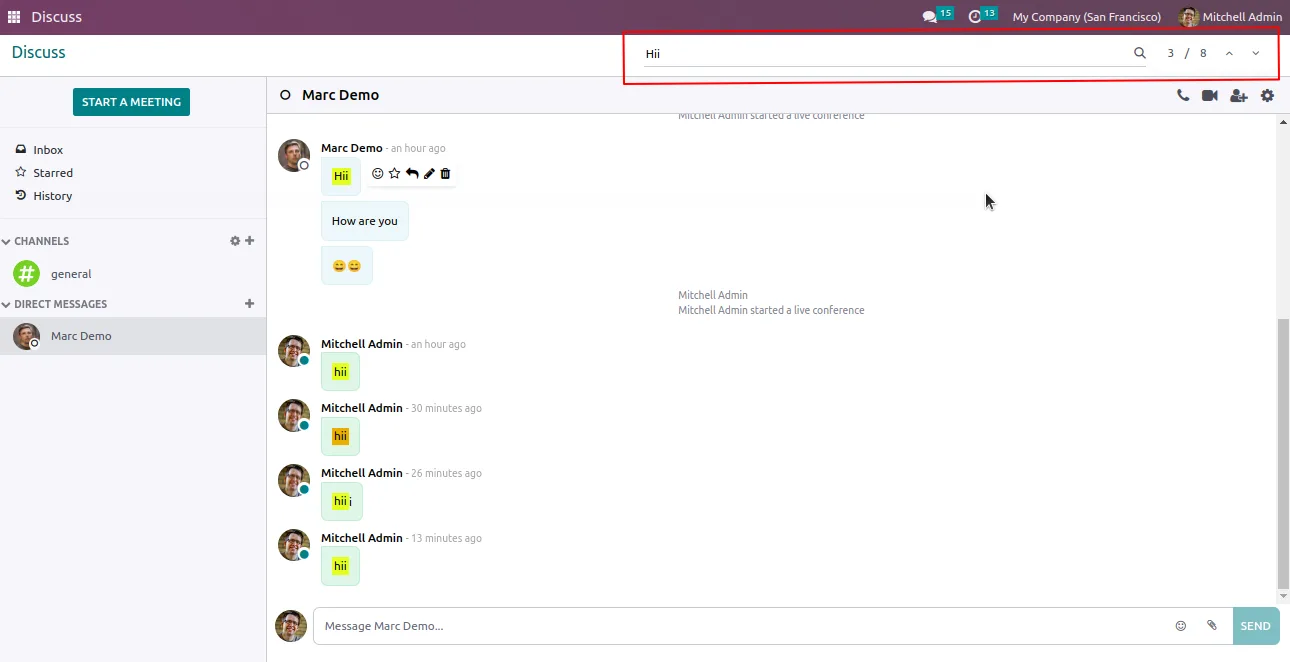Start a voice call with phone icon
Screen dimensions: 1290x662
[1183, 95]
